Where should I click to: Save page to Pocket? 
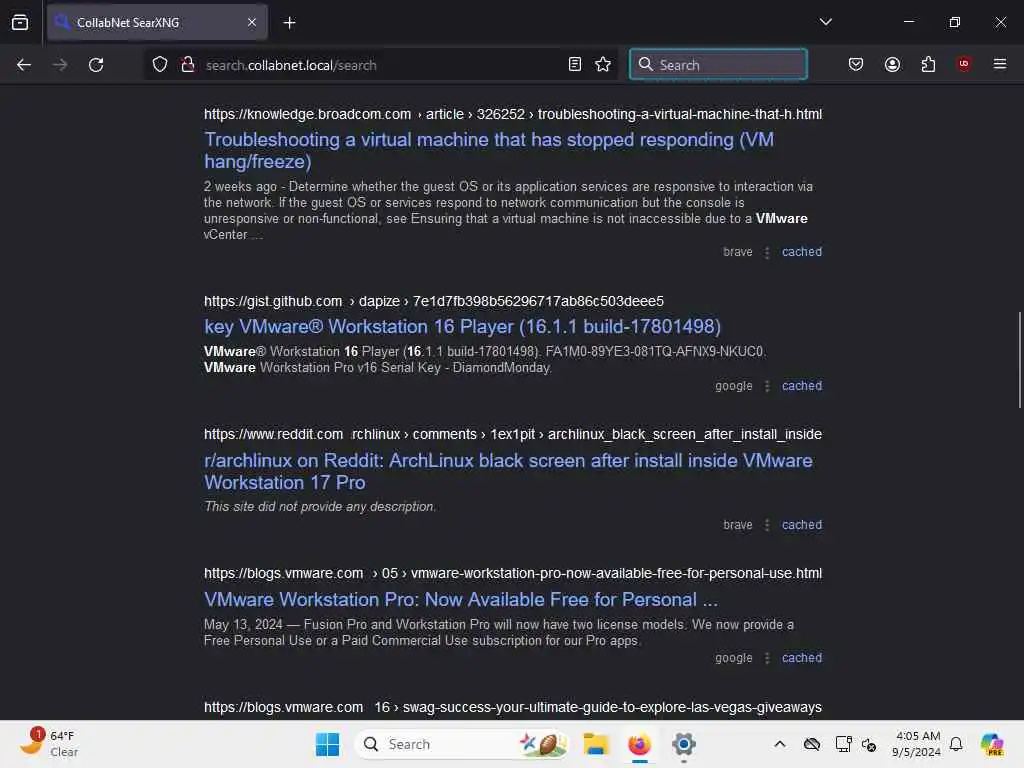tap(856, 65)
